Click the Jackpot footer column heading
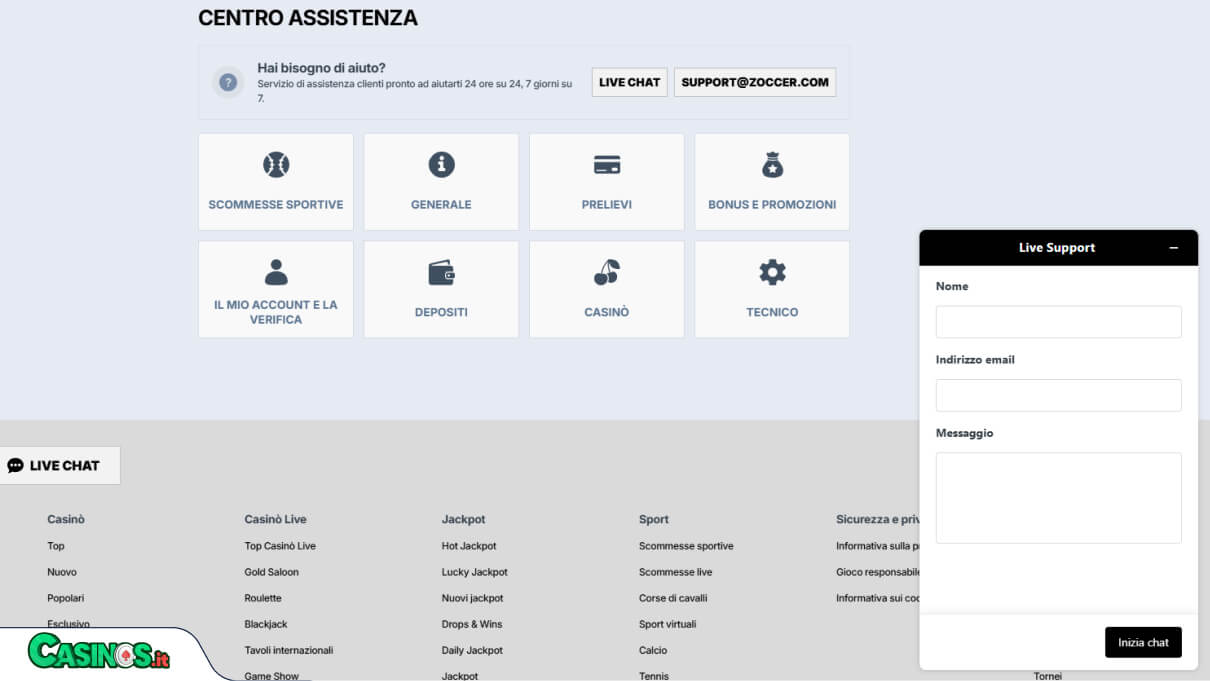Viewport: 1210px width, 681px height. pos(464,519)
